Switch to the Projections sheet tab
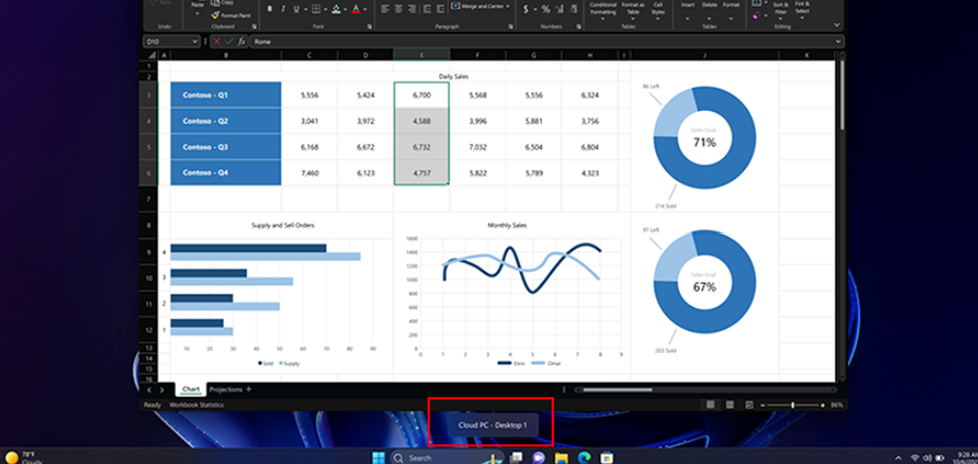The height and width of the screenshot is (464, 978). click(225, 389)
